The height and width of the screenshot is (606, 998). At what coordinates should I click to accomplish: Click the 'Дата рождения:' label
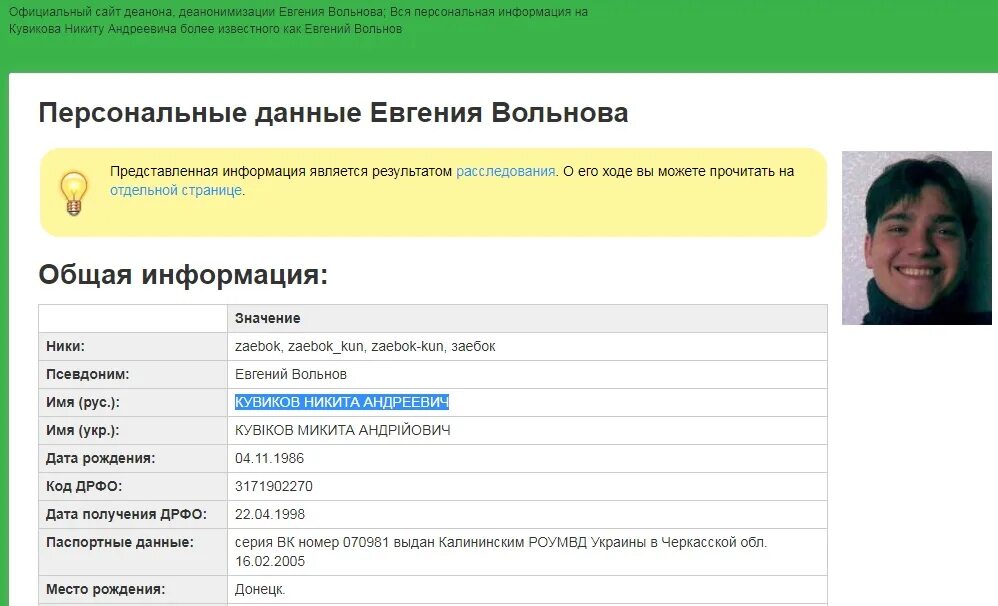[101, 458]
